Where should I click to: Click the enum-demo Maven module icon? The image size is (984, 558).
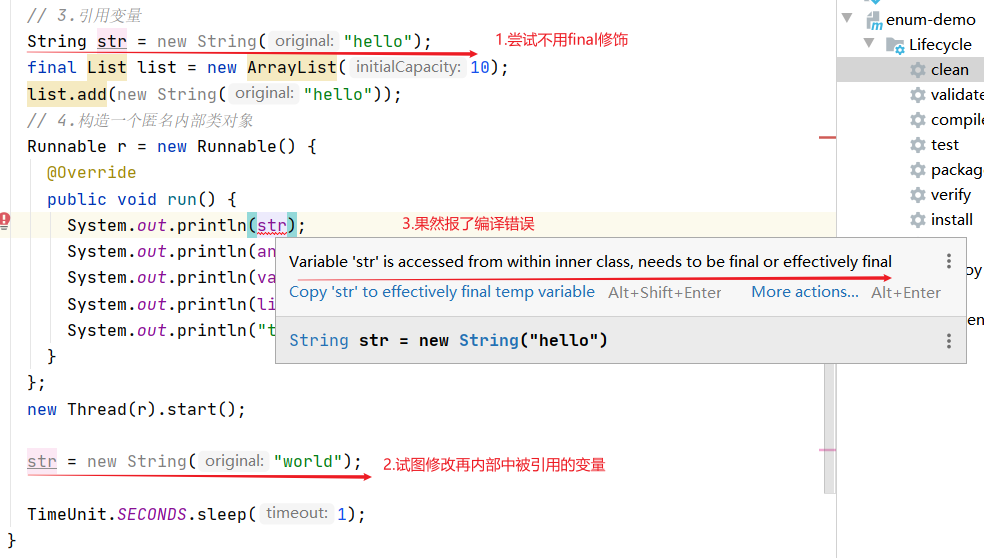pyautogui.click(x=874, y=21)
